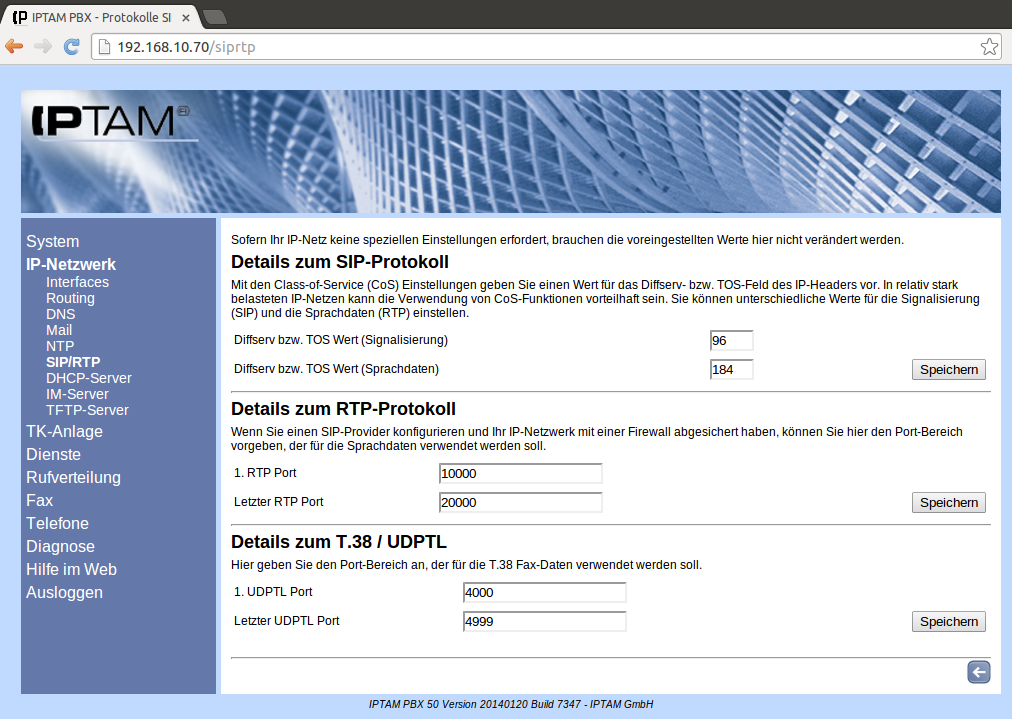
Task: Focus the Letzter UDPTL Port field
Action: tap(544, 622)
